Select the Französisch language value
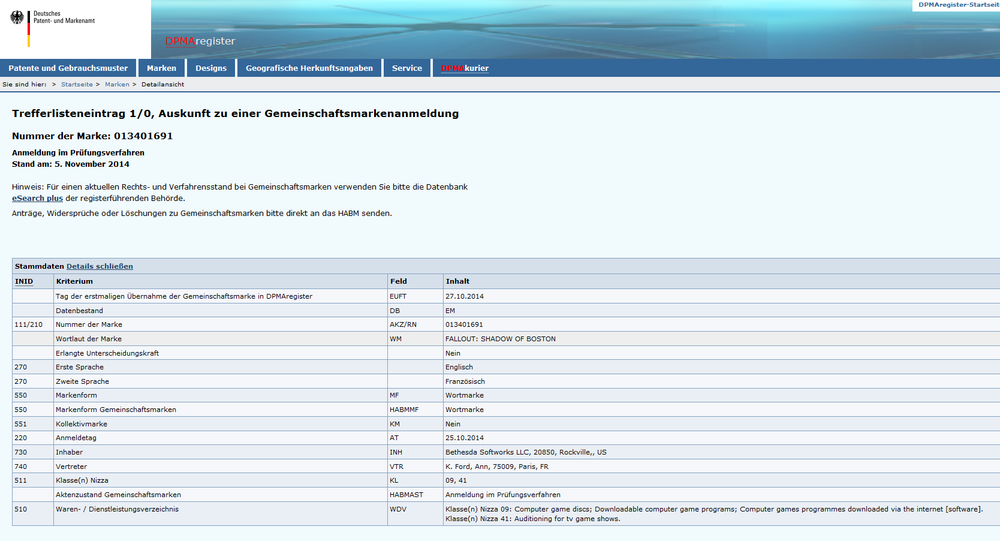Screen dimensions: 1000x541 point(465,381)
